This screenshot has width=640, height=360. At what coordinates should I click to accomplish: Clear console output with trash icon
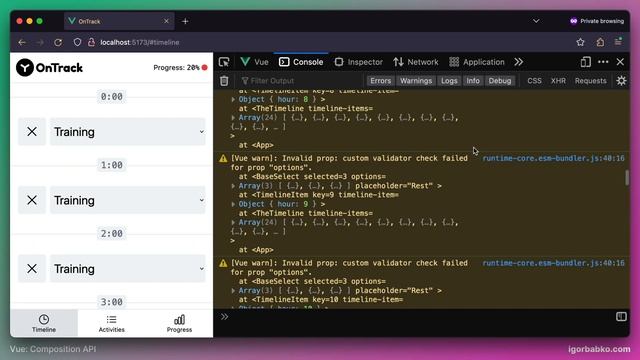click(224, 81)
